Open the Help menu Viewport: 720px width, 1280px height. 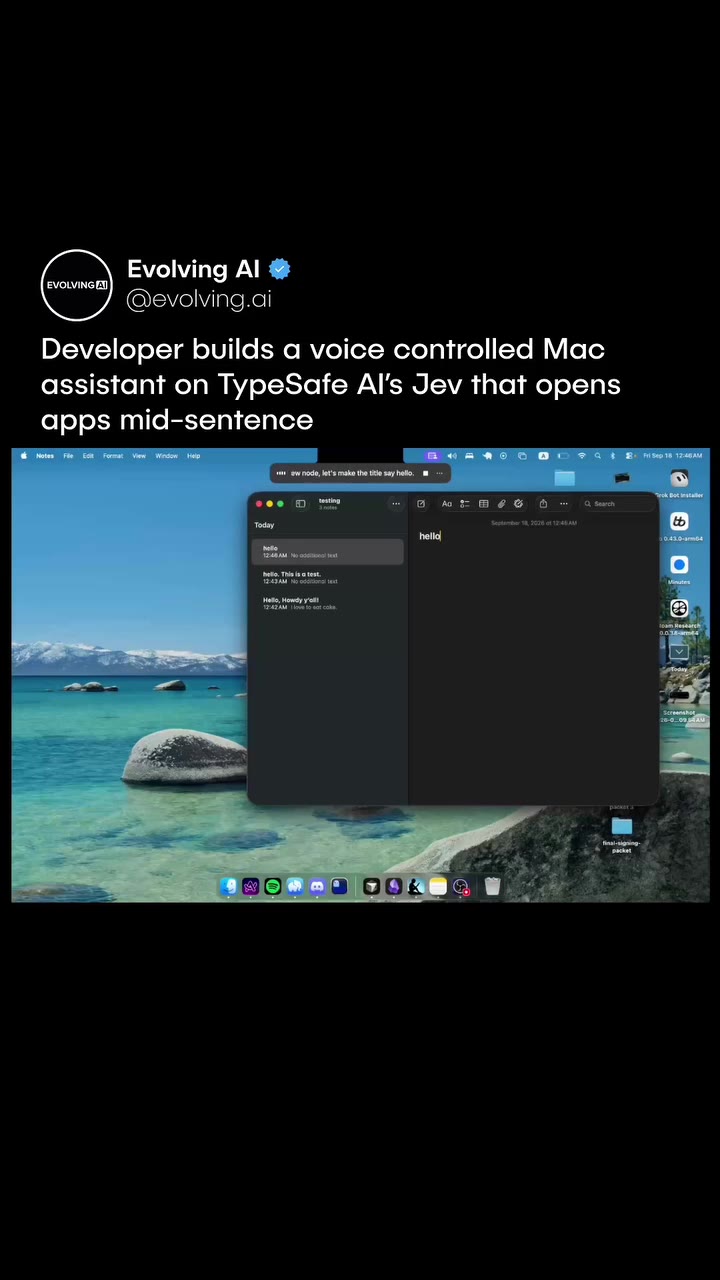click(194, 456)
